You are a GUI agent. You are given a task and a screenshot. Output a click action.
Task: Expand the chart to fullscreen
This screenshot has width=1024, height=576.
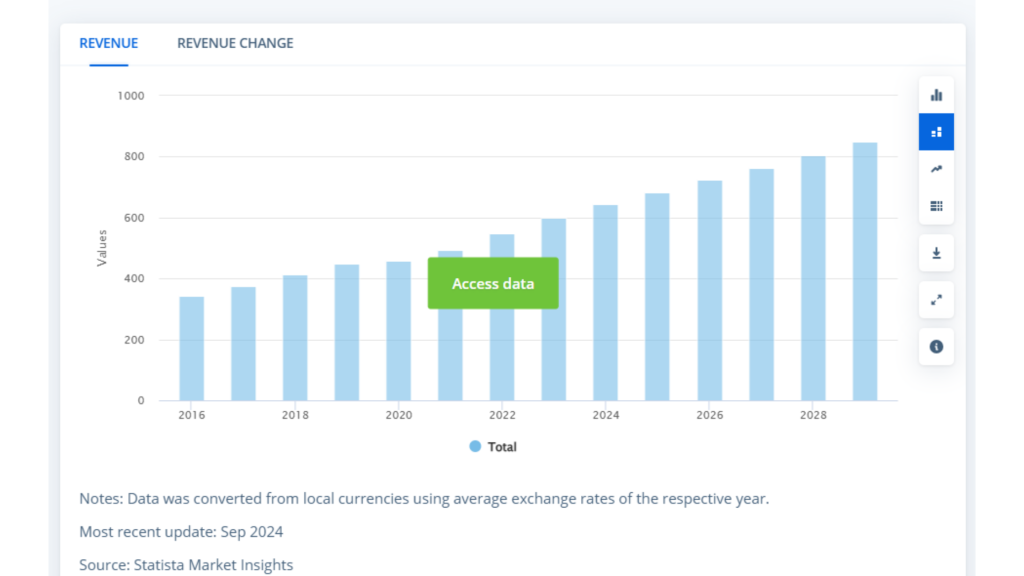click(936, 299)
